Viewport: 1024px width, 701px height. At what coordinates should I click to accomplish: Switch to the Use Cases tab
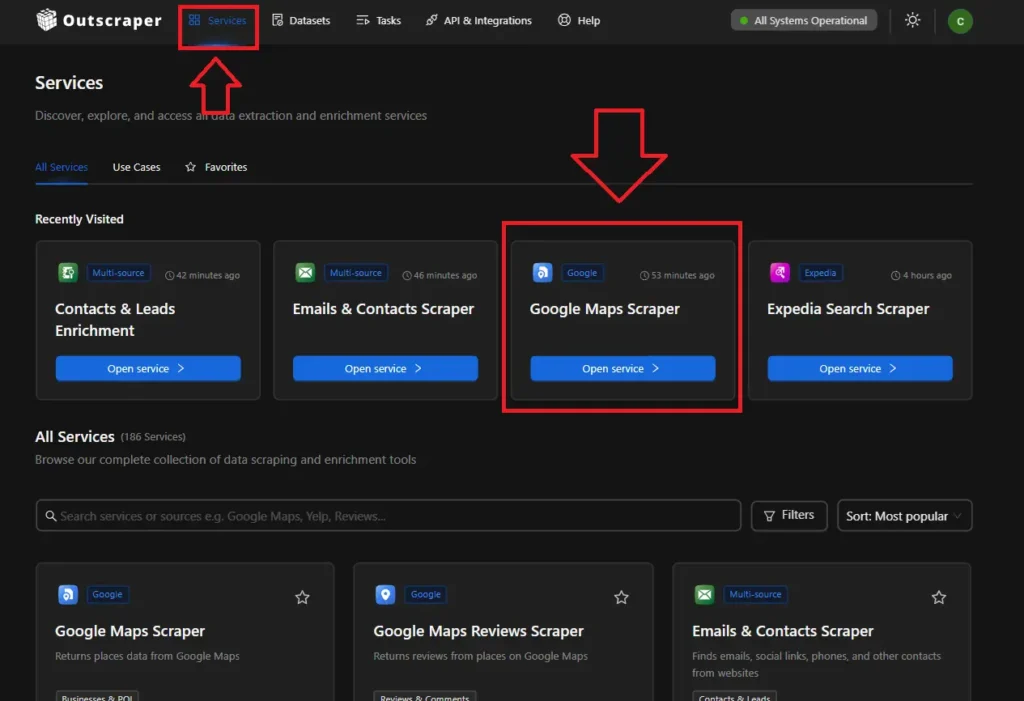coord(136,167)
